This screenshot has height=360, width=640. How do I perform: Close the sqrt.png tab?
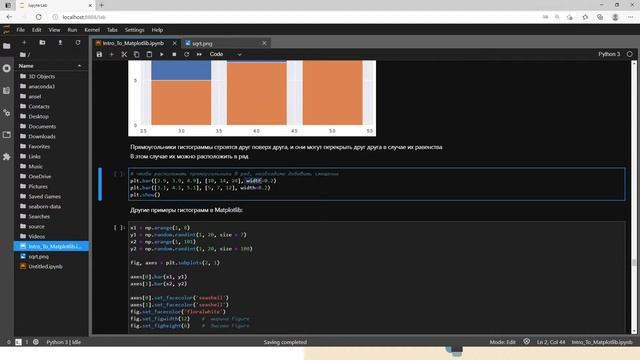[264, 43]
